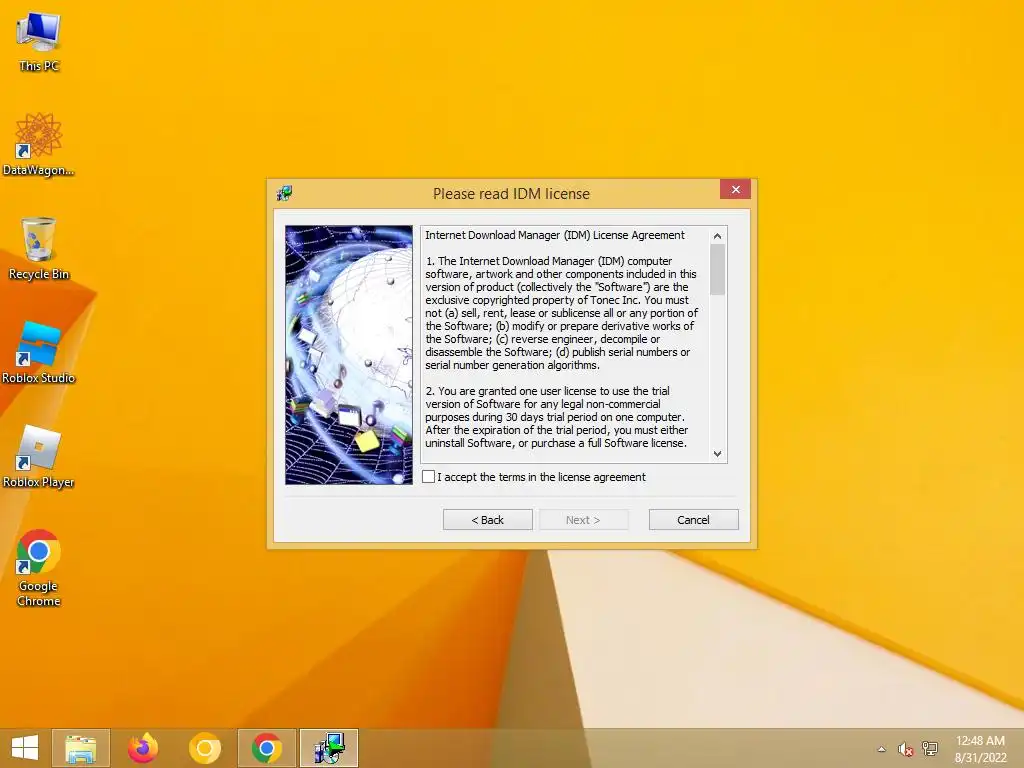Click the IDM installer taskbar icon
Image resolution: width=1024 pixels, height=768 pixels.
point(328,748)
